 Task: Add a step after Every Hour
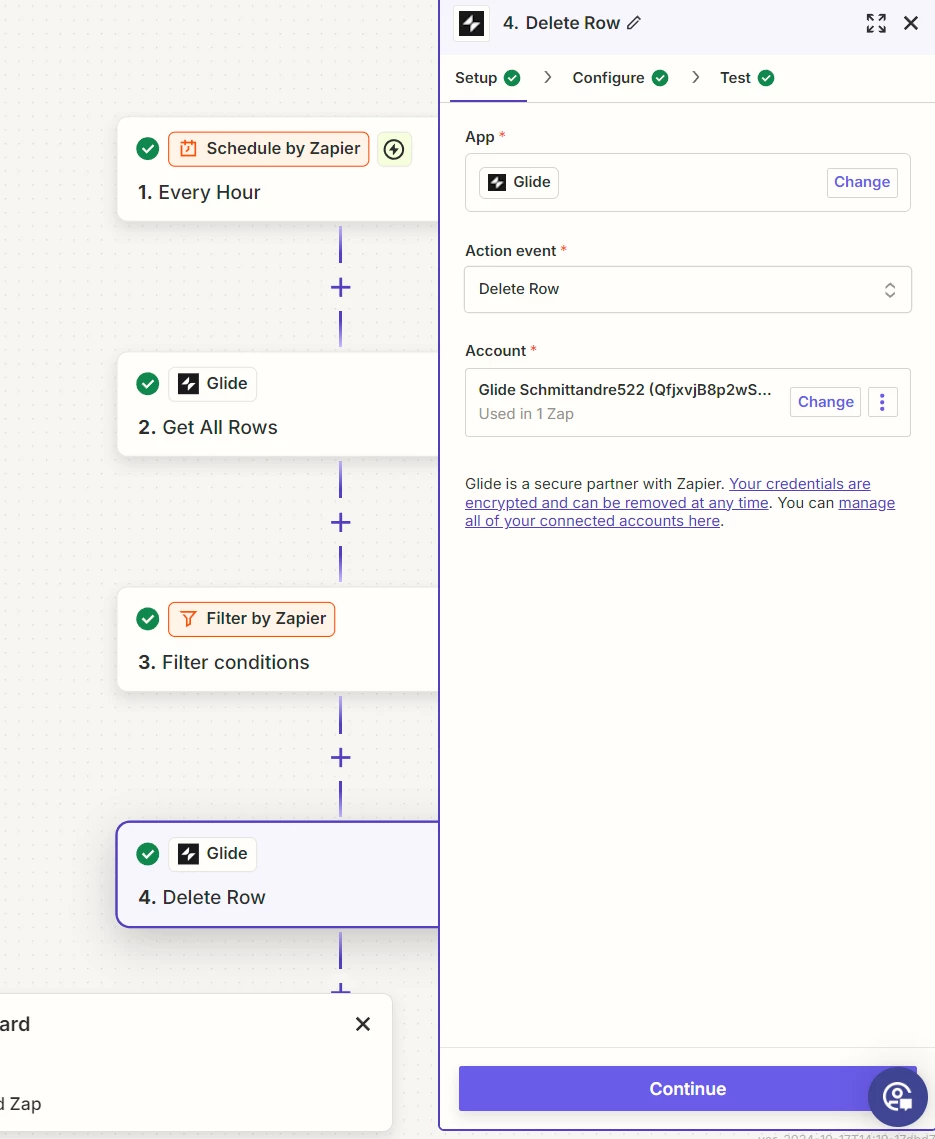(340, 288)
